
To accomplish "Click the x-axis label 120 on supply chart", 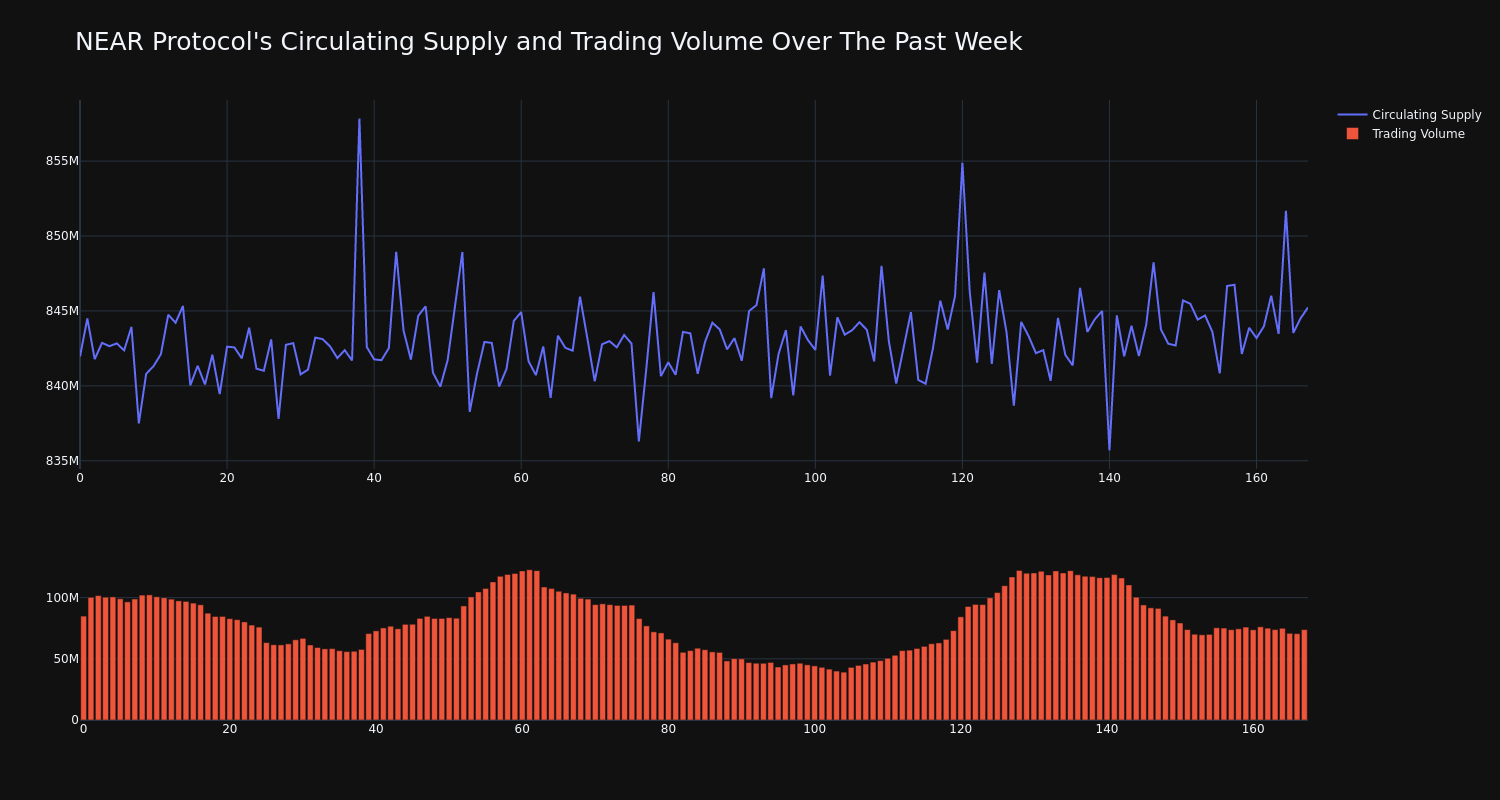I will 962,478.
